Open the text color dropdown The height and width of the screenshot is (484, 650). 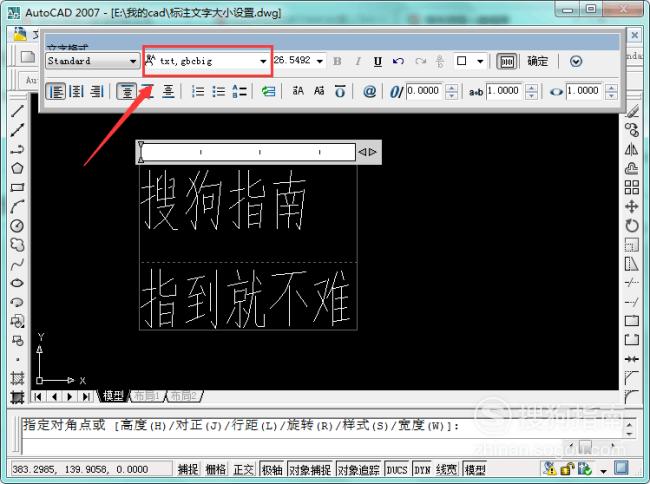pos(480,61)
